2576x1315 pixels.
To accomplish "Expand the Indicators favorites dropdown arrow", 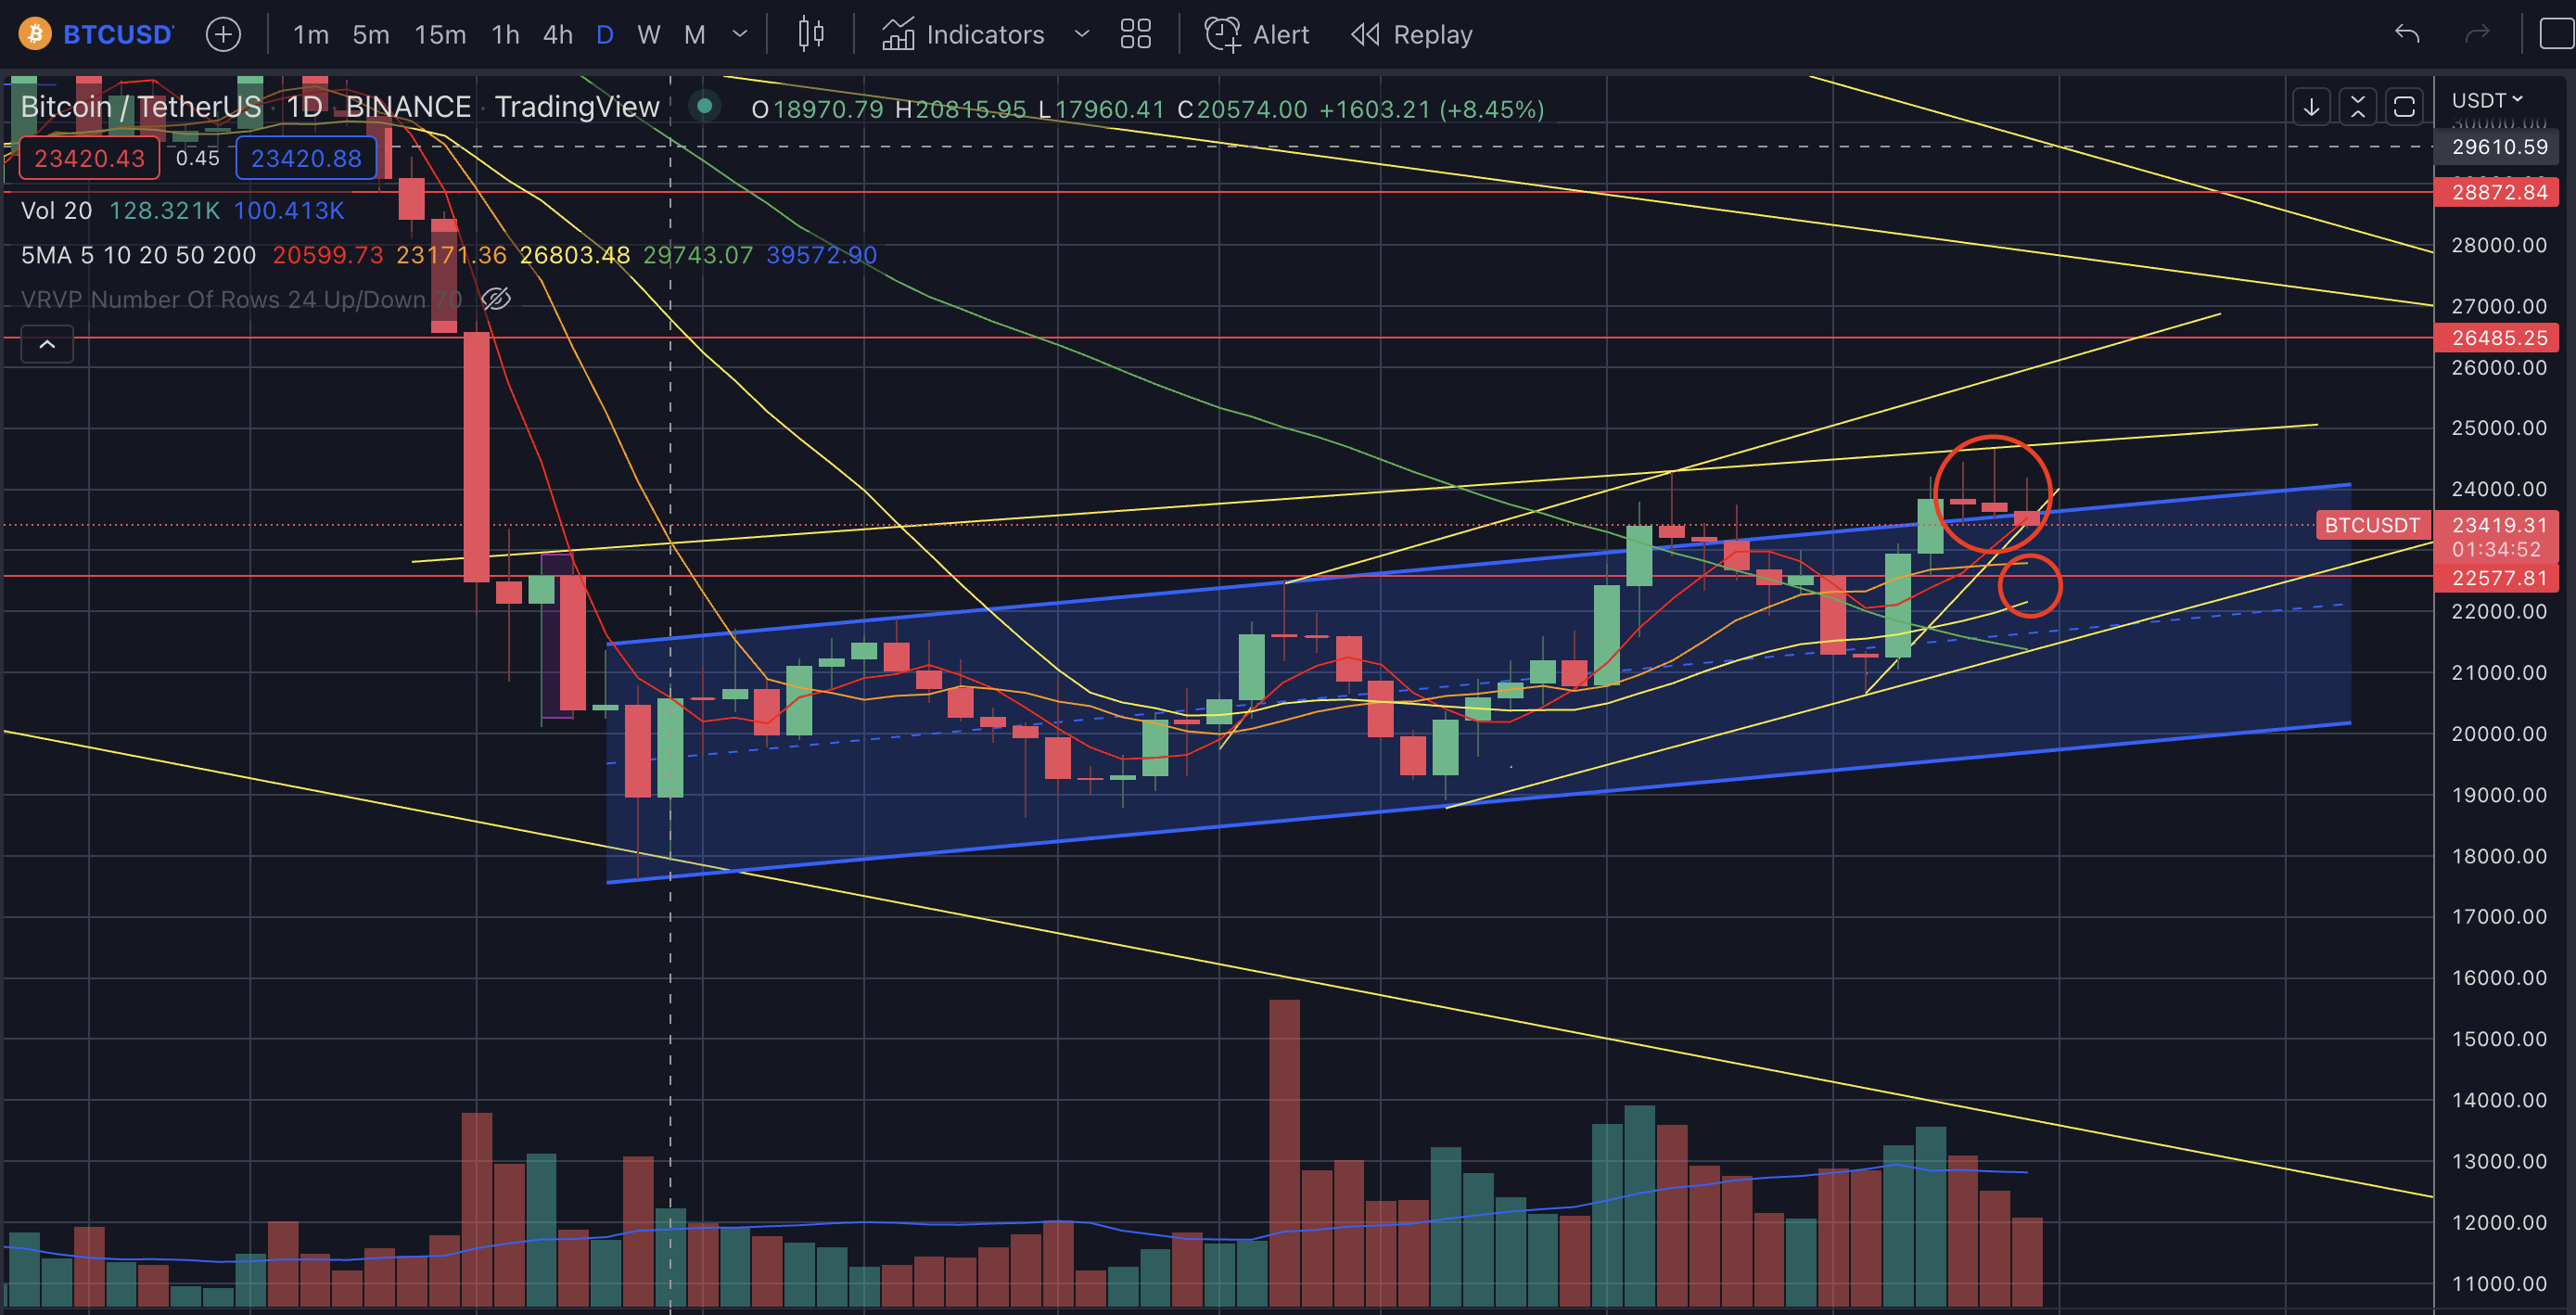I will (1081, 35).
